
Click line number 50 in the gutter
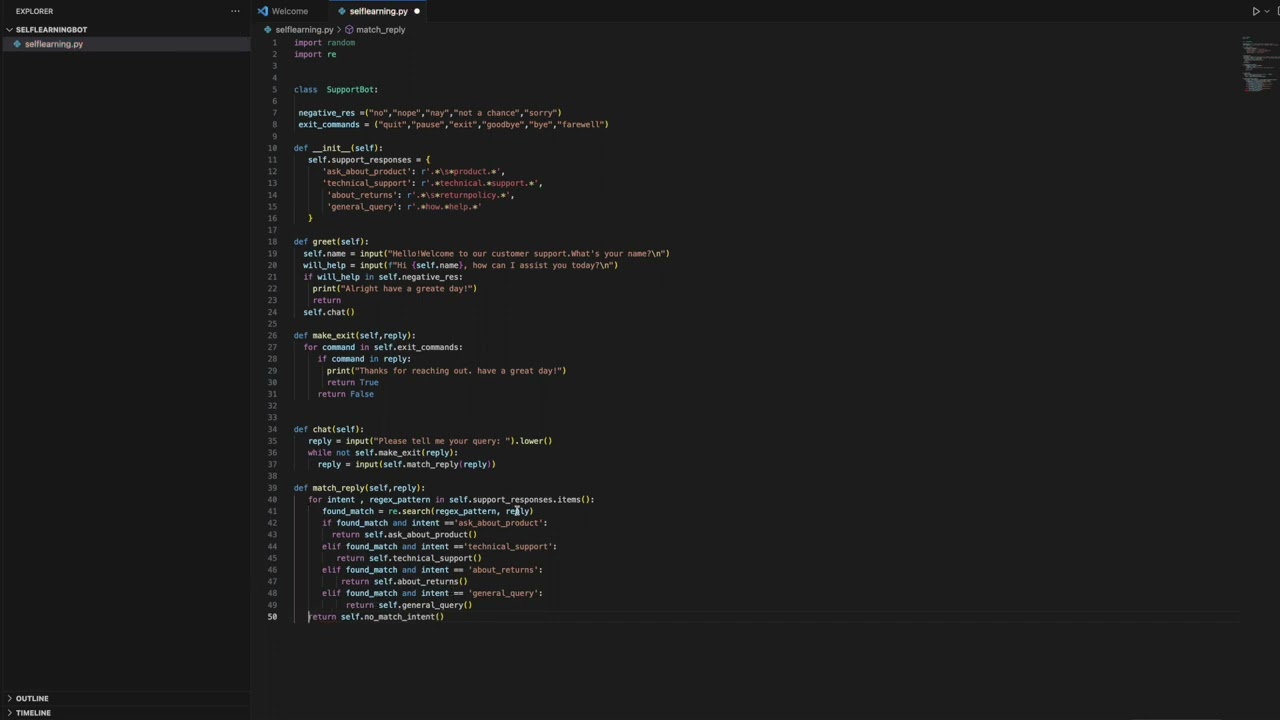click(x=271, y=617)
